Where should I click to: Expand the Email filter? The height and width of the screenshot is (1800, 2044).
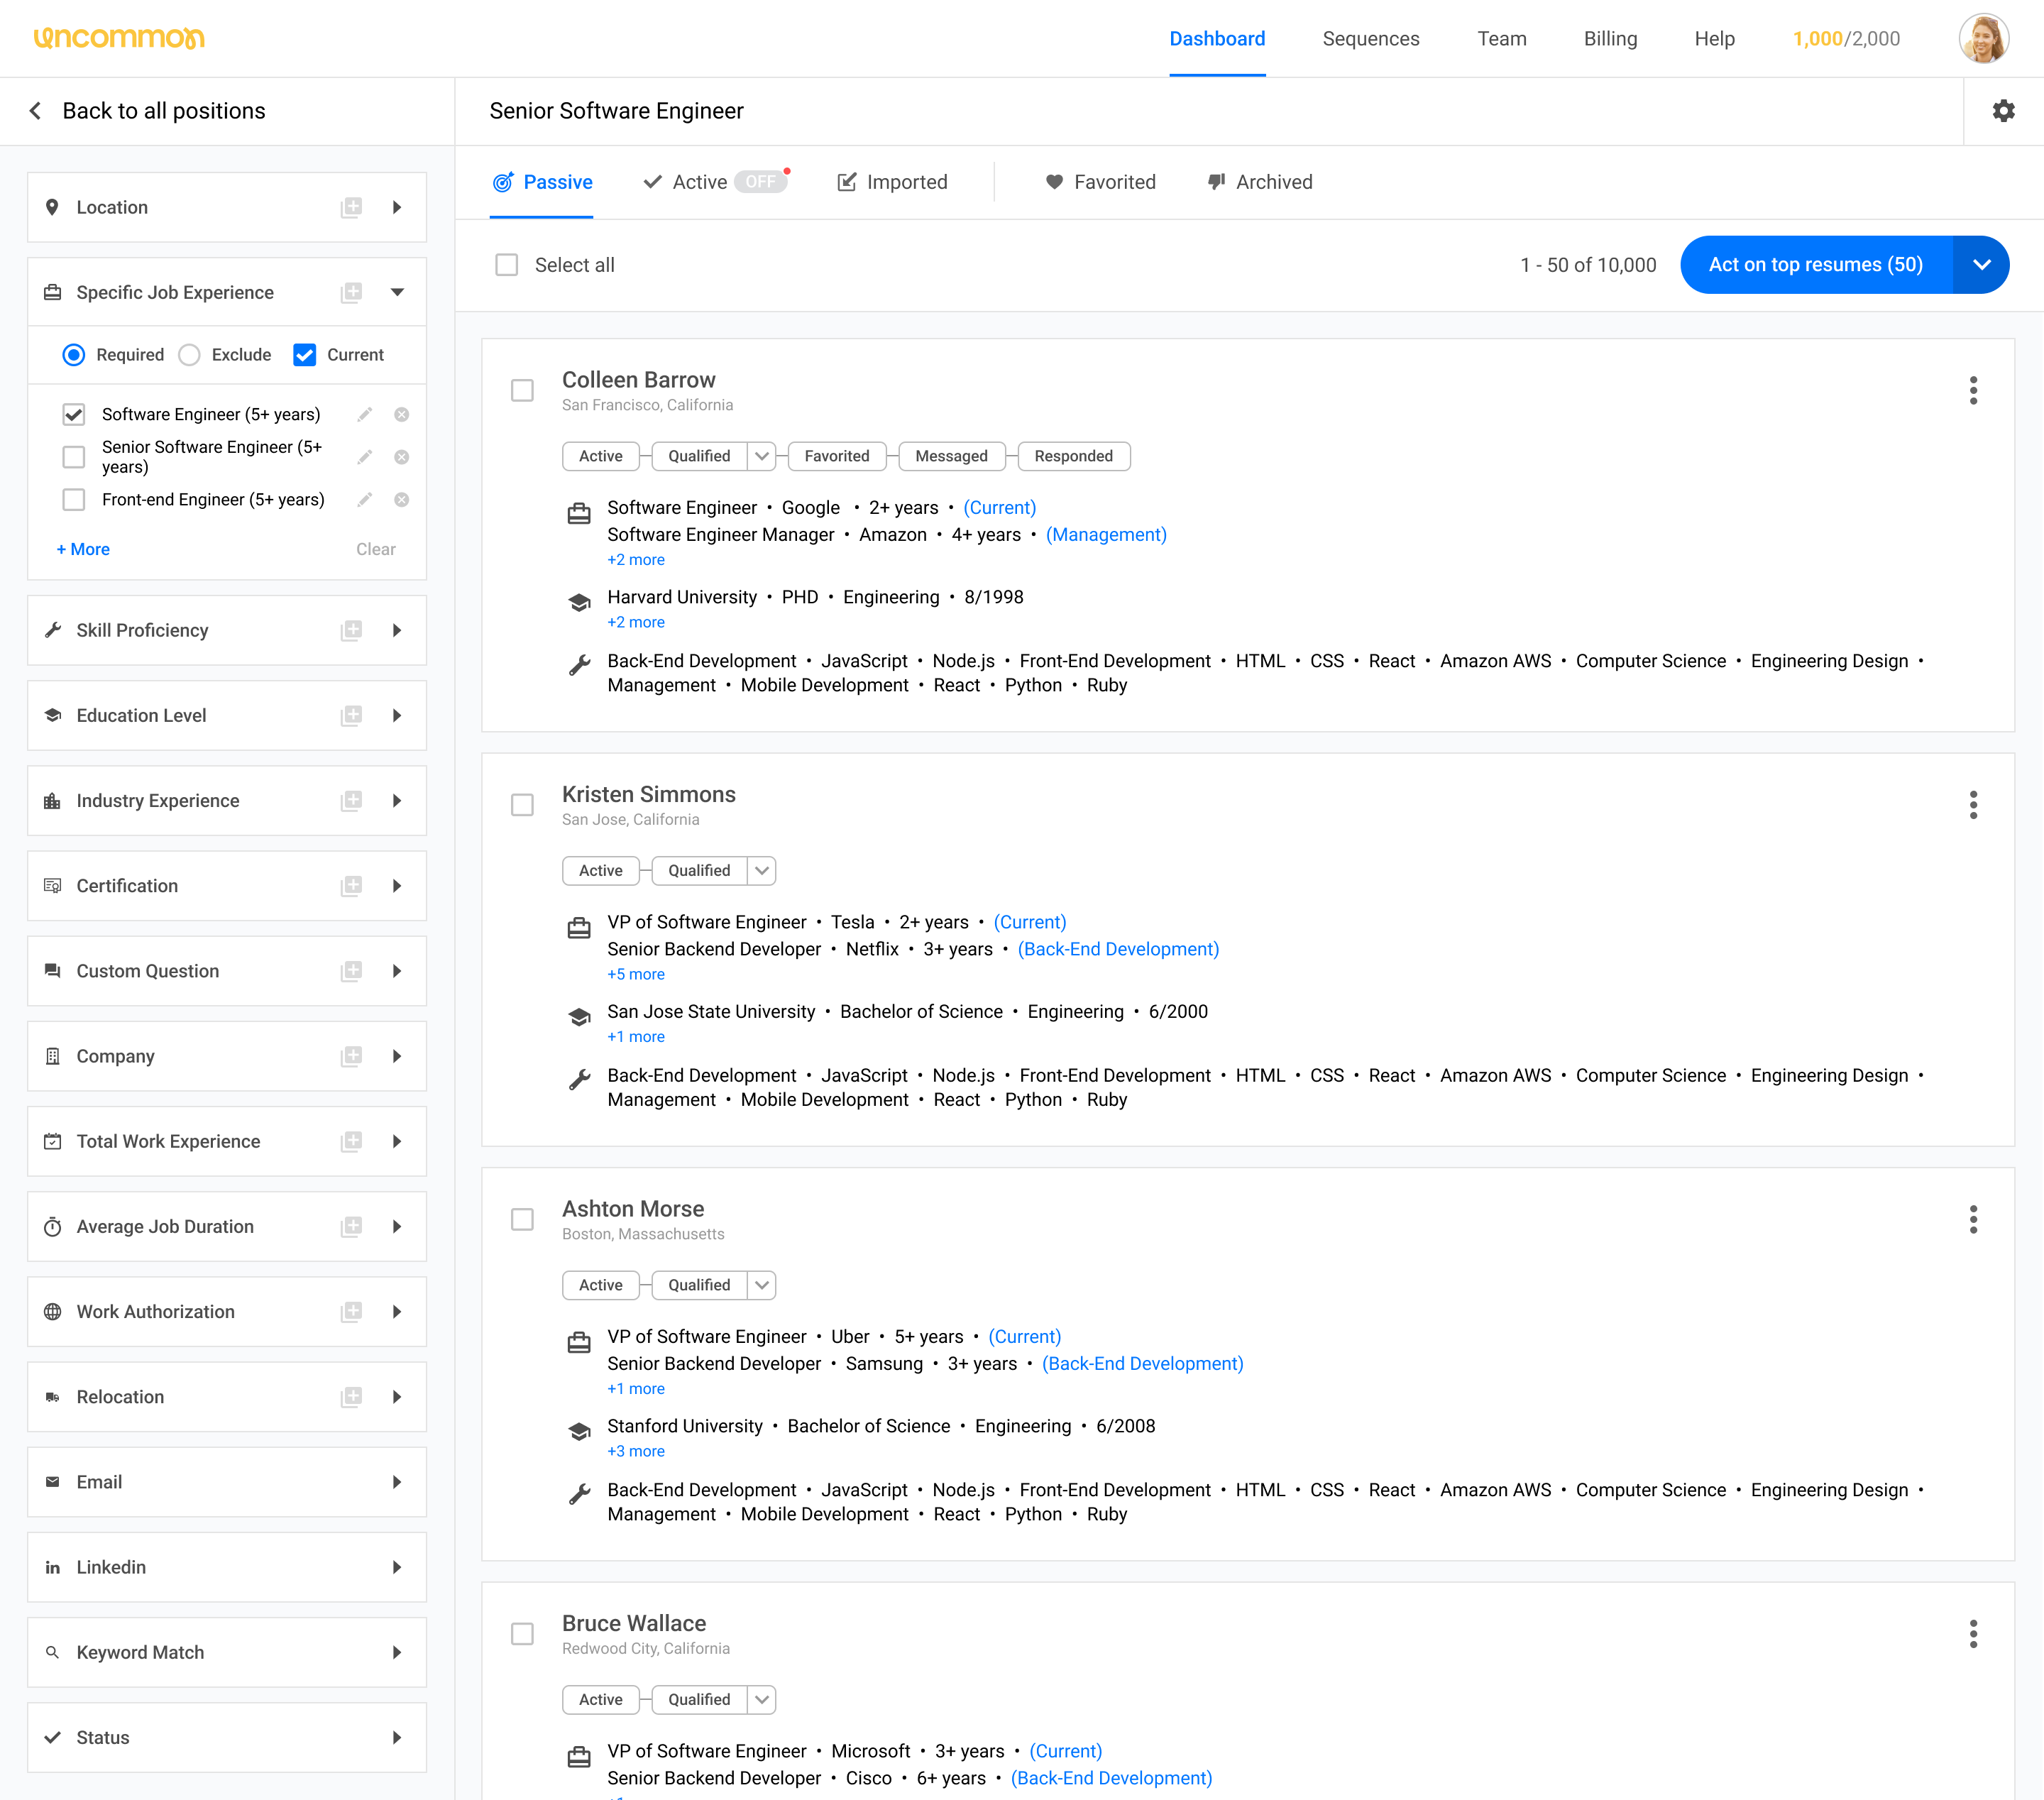point(397,1482)
